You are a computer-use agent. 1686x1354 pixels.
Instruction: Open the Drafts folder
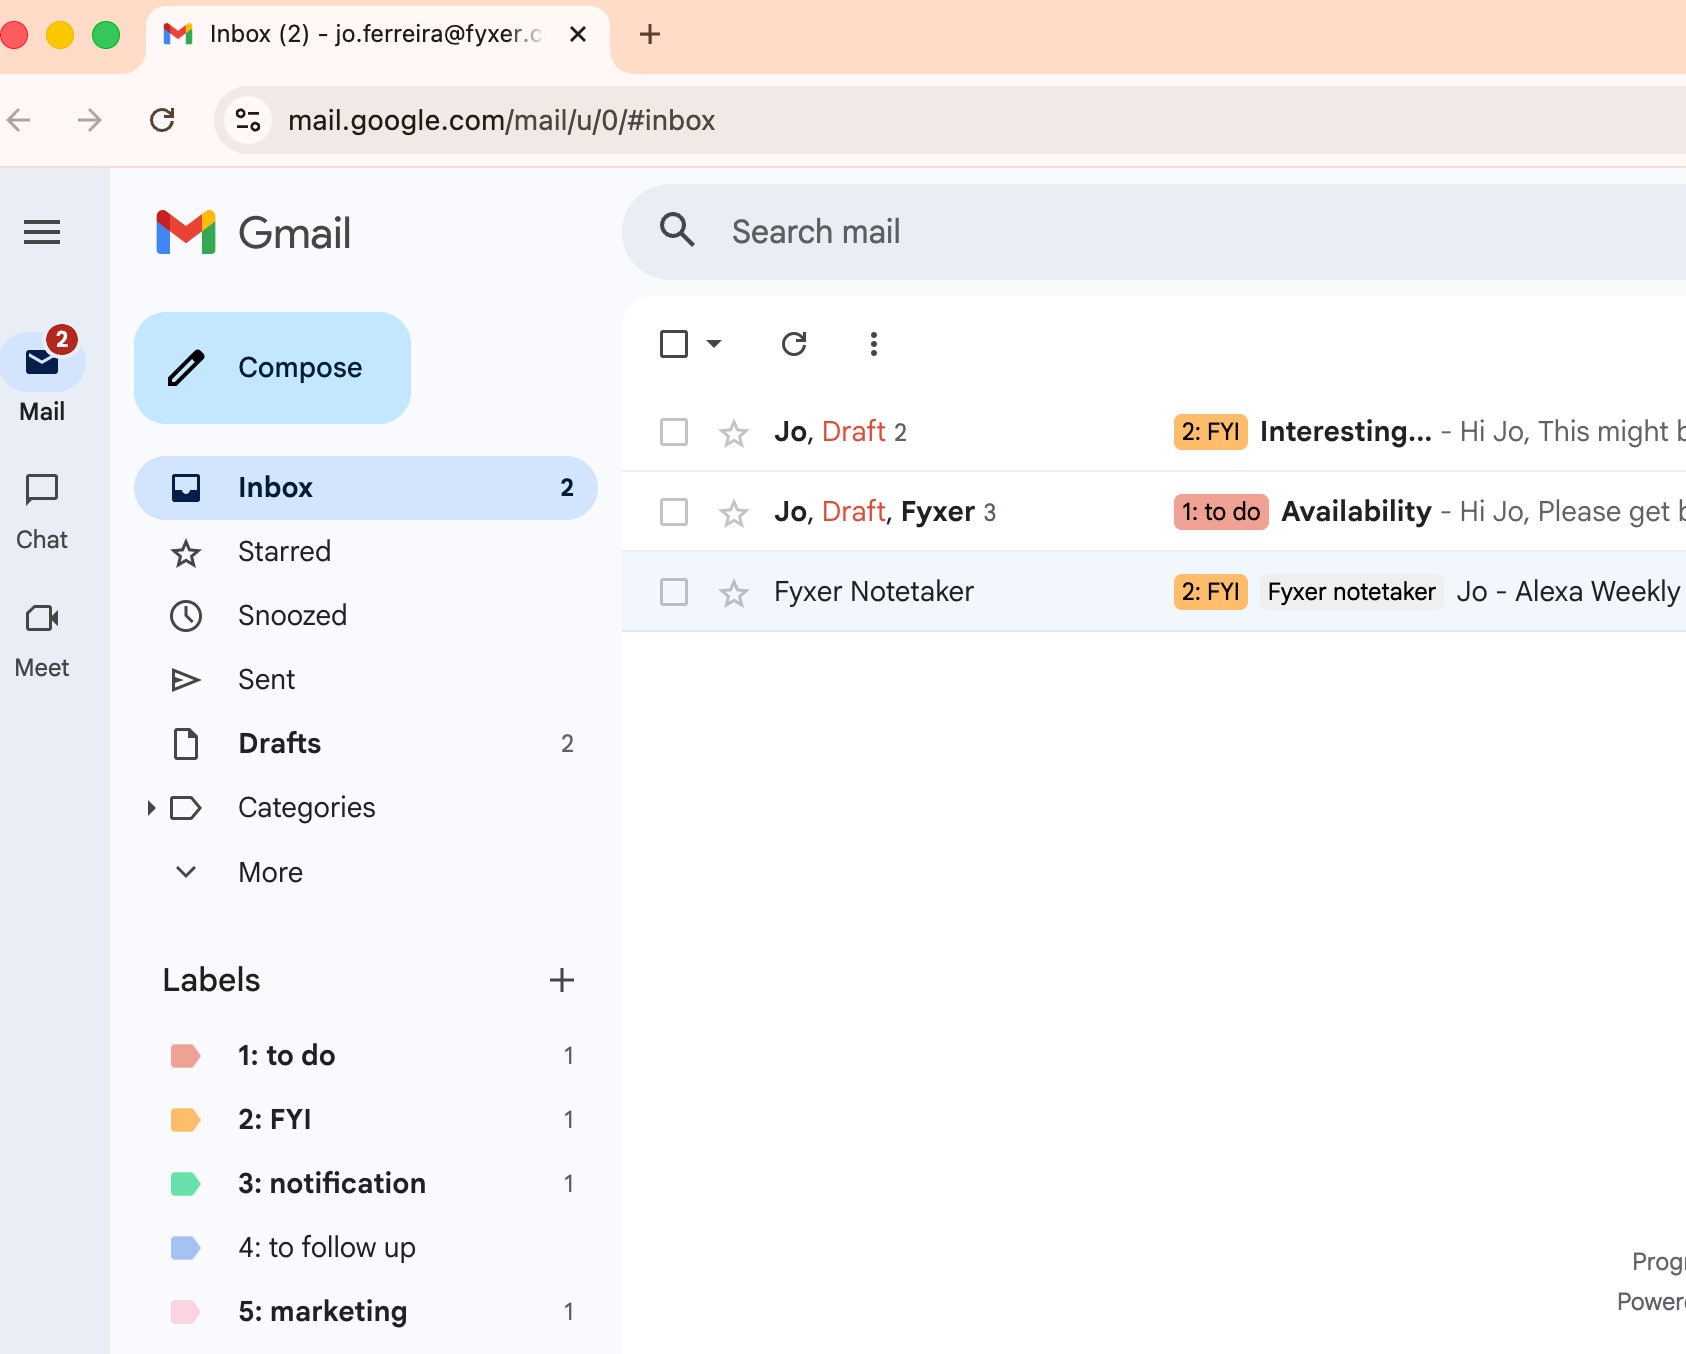[366, 744]
